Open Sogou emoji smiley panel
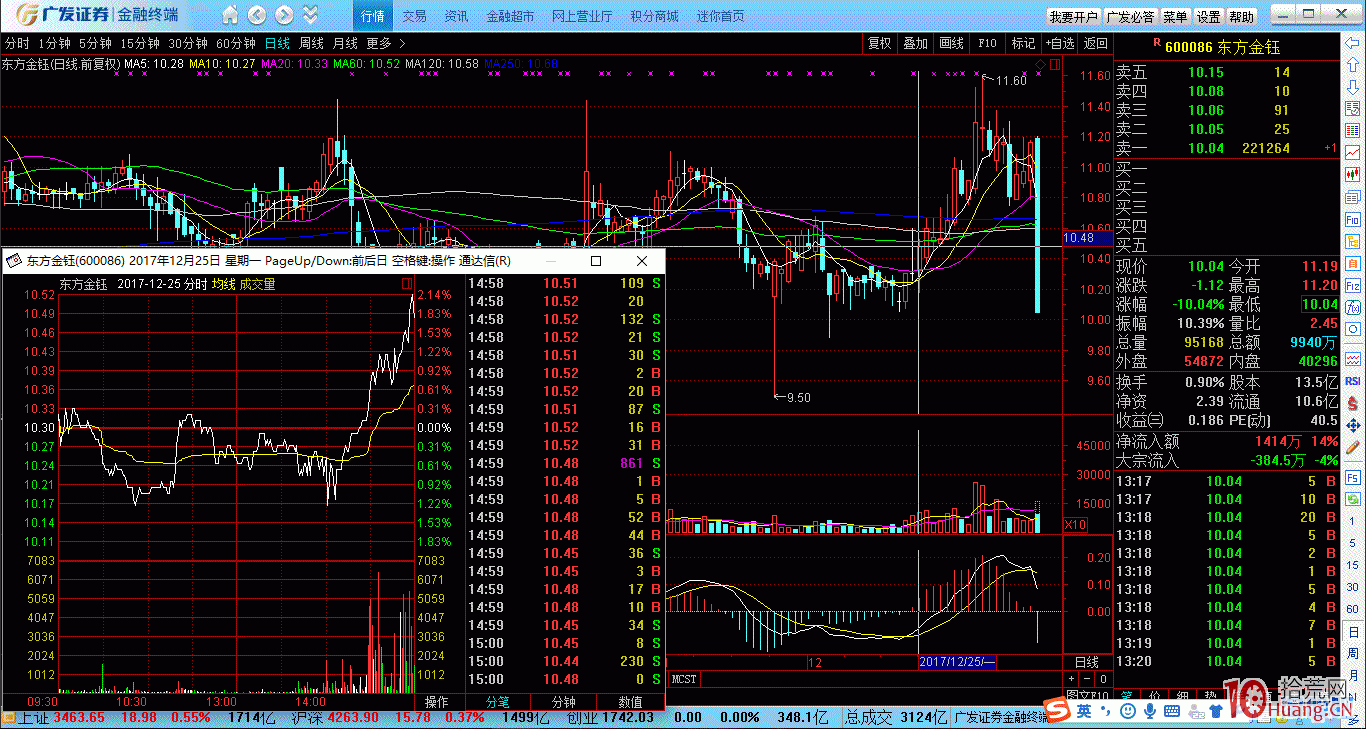Viewport: 1366px width, 729px height. 1126,711
